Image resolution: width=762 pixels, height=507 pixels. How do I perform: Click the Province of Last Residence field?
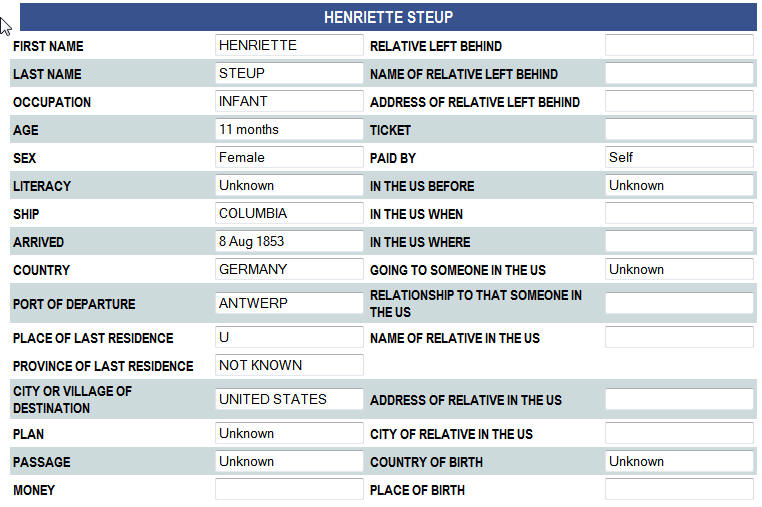click(x=289, y=366)
